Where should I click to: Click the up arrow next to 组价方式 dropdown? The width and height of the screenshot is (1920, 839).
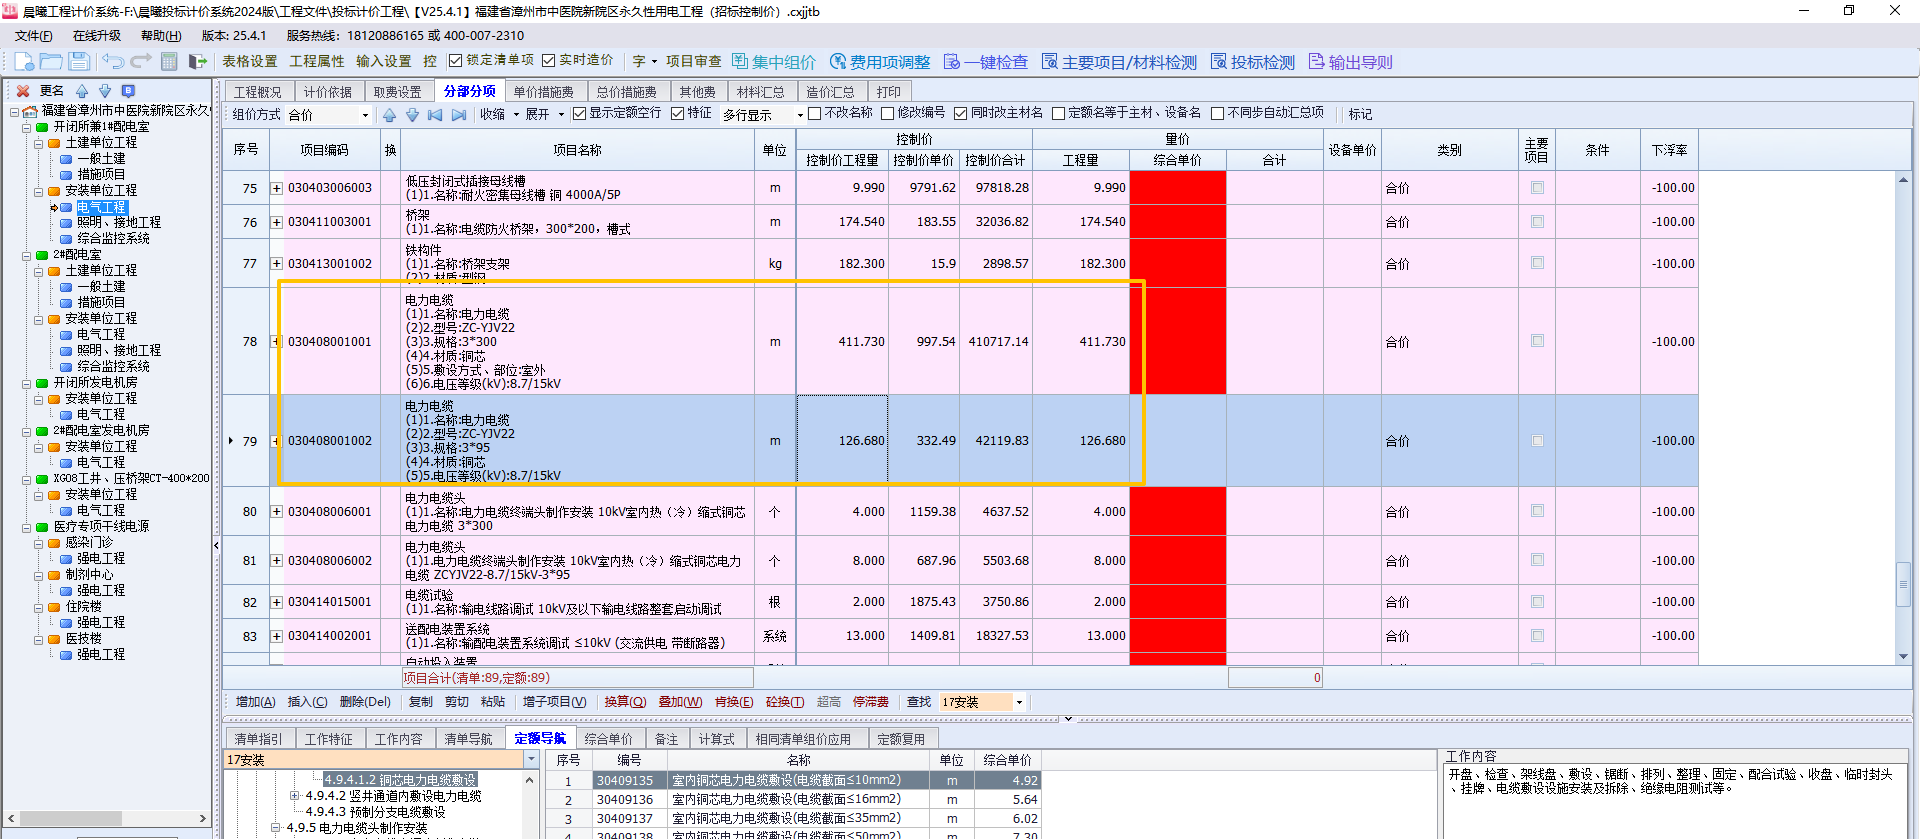coord(389,115)
